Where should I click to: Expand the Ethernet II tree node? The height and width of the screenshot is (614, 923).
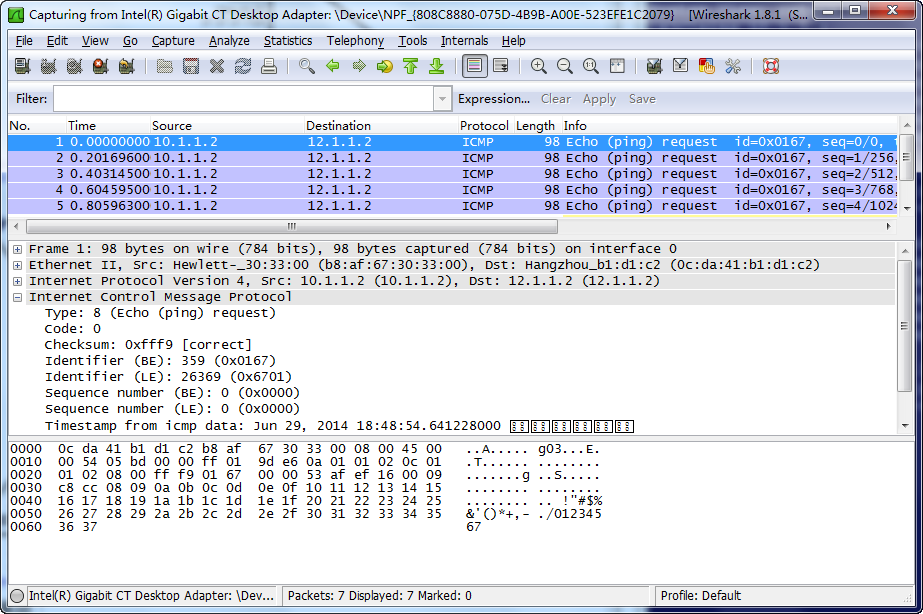[18, 265]
